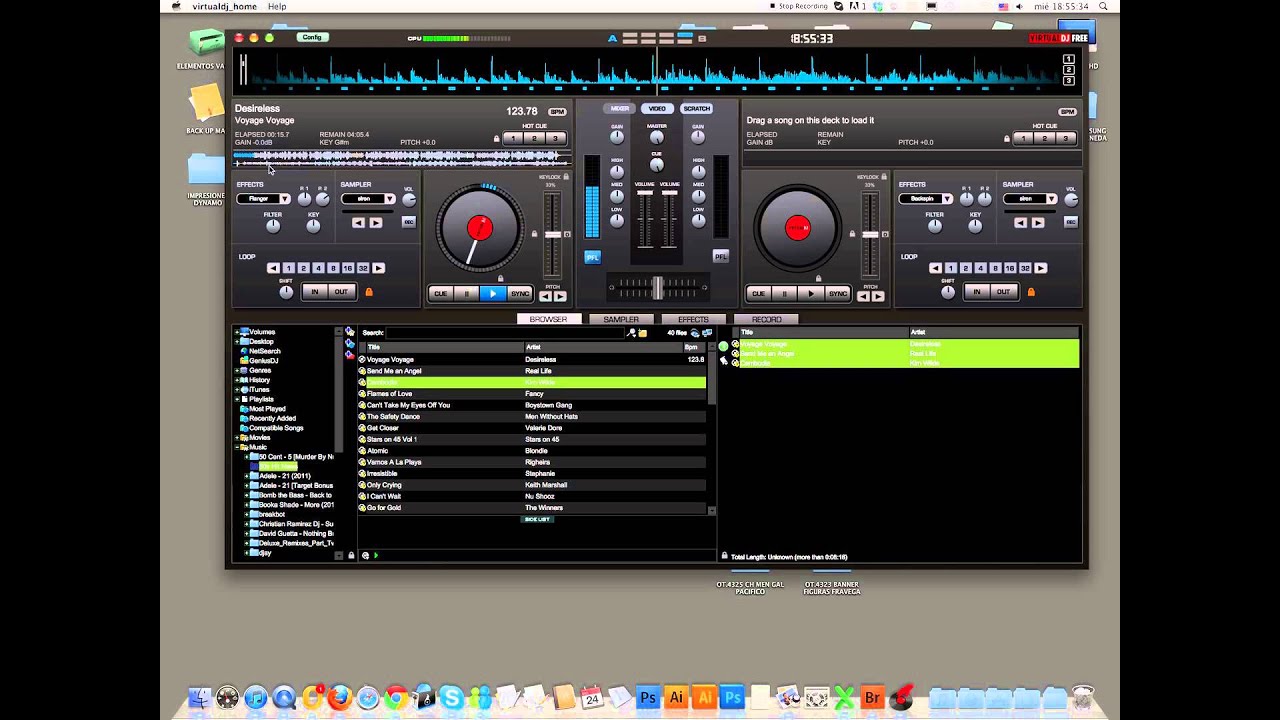Click the MASTER volume knob
The height and width of the screenshot is (720, 1280).
tap(657, 138)
